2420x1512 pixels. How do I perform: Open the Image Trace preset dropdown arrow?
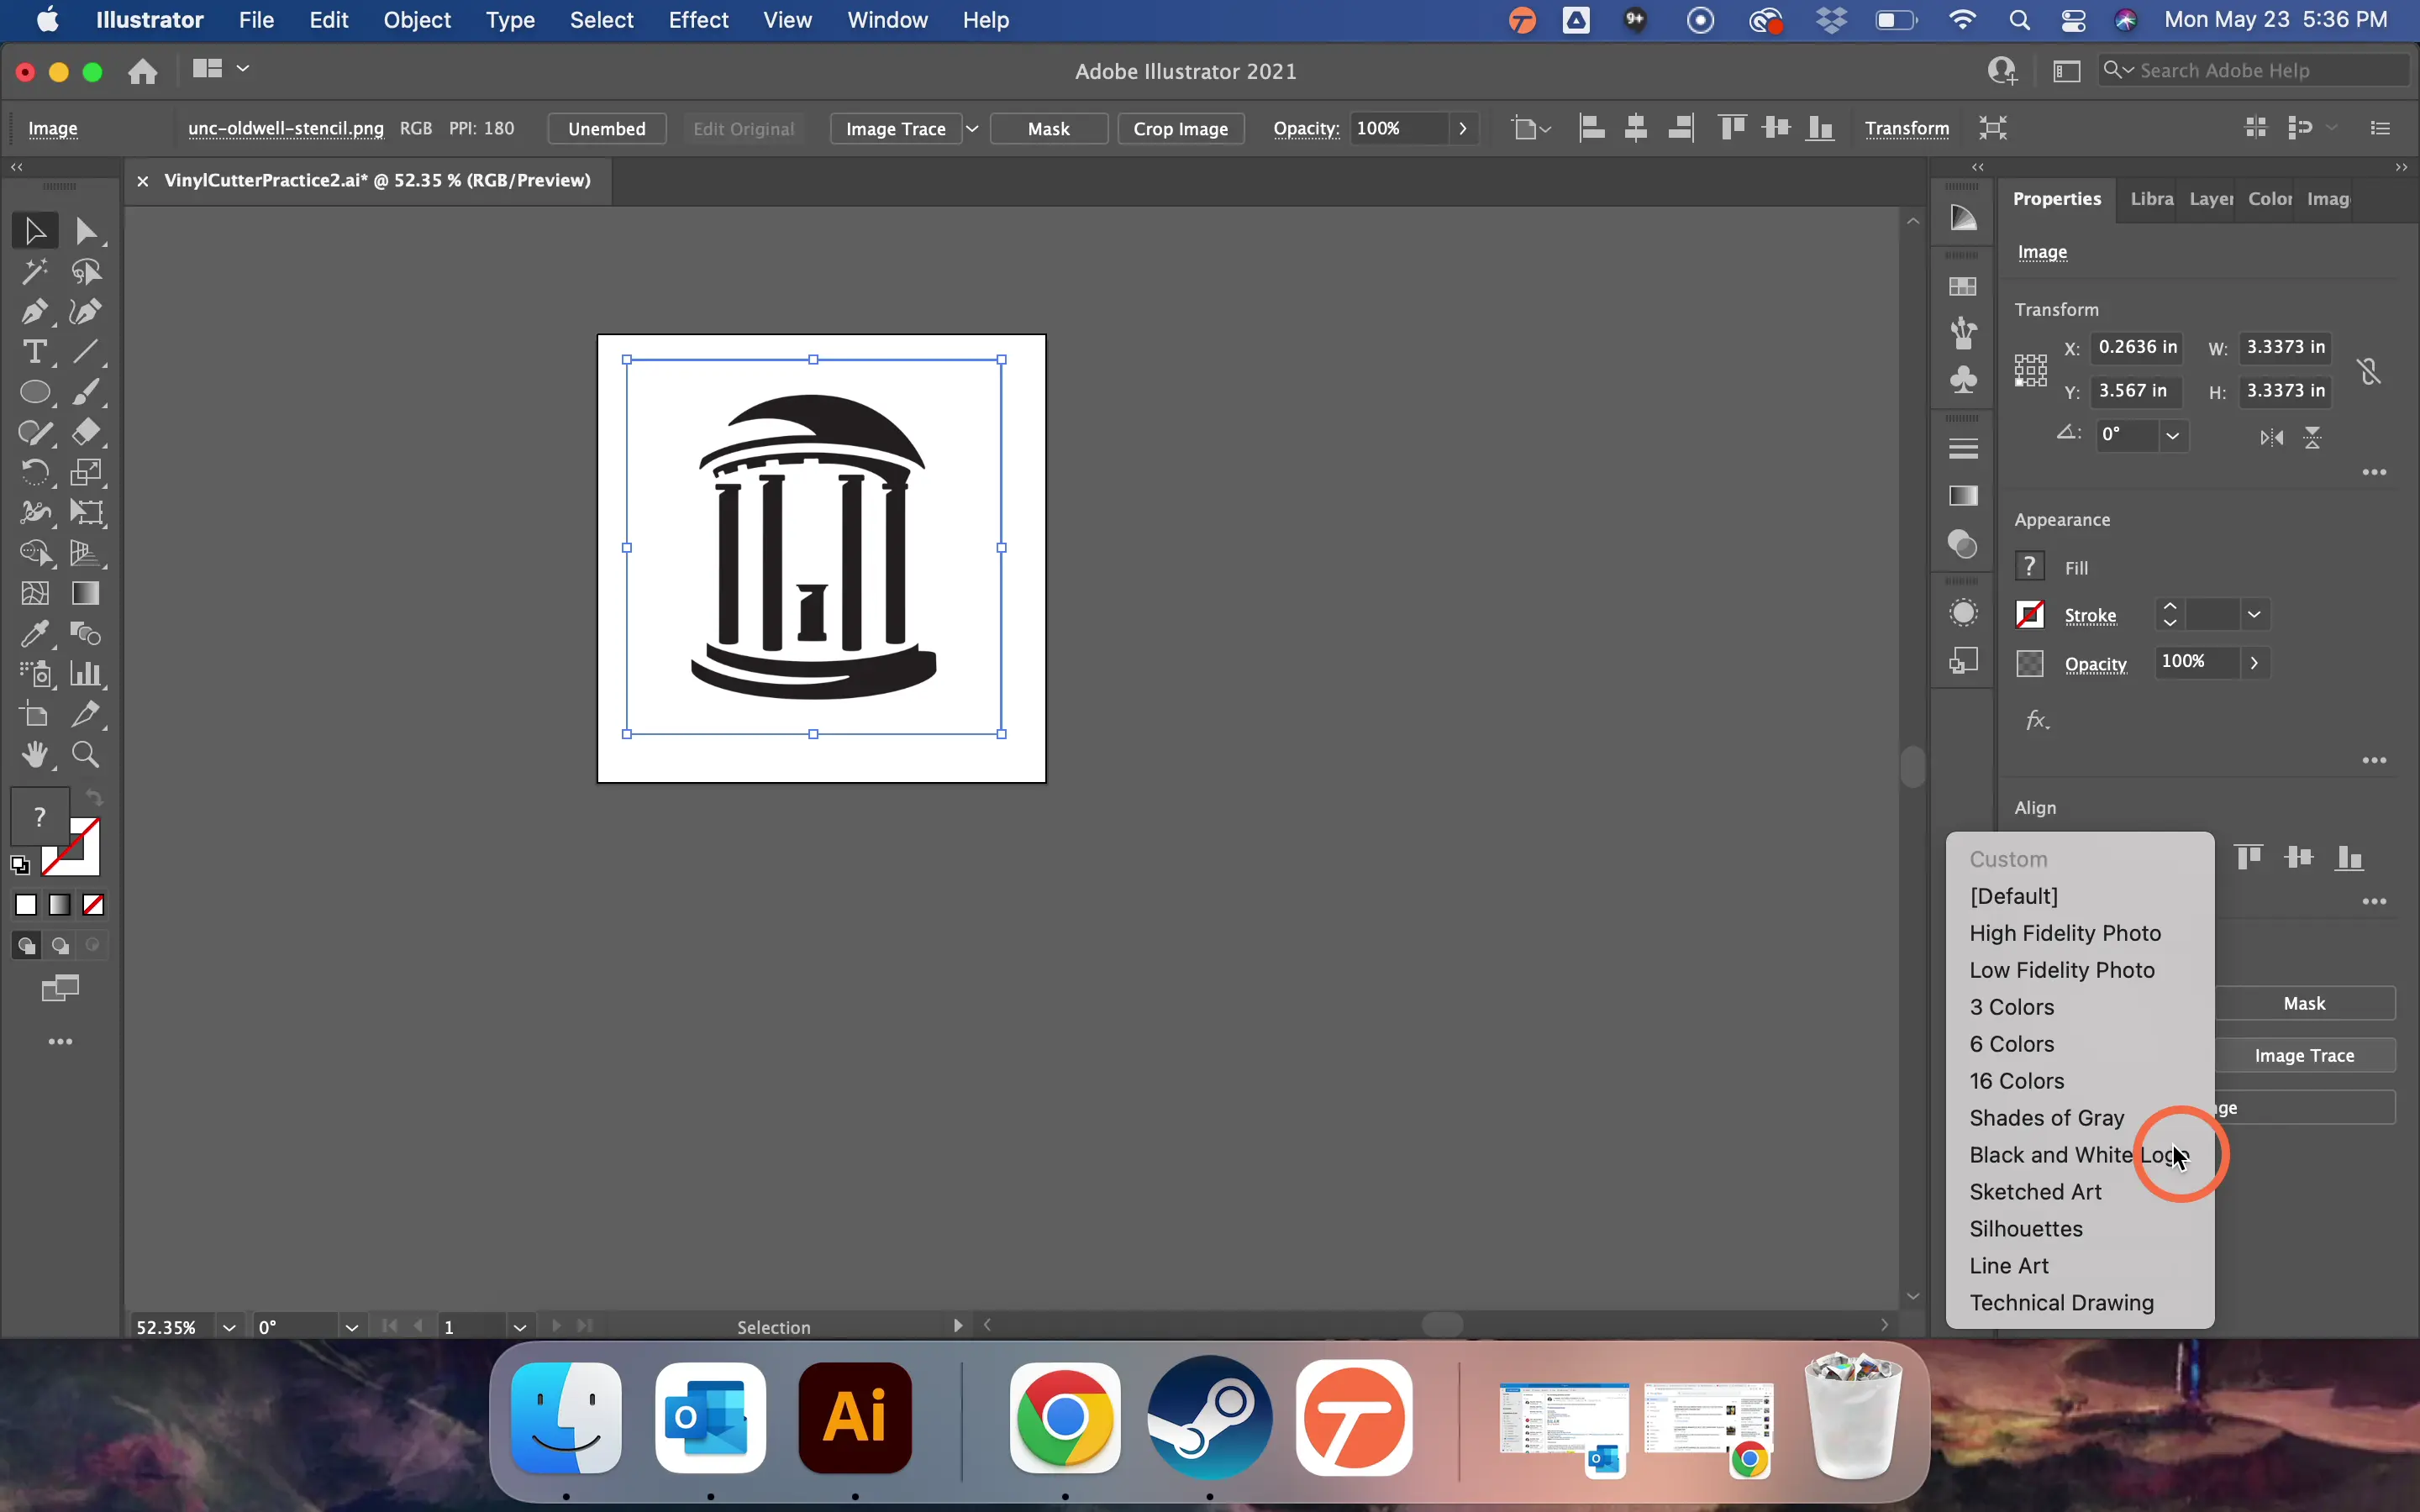(972, 129)
